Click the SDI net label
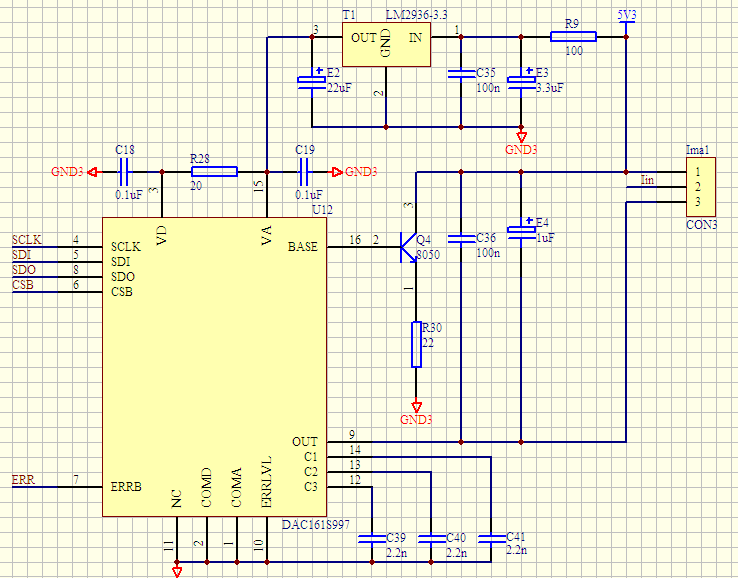Image resolution: width=738 pixels, height=578 pixels. (x=21, y=255)
